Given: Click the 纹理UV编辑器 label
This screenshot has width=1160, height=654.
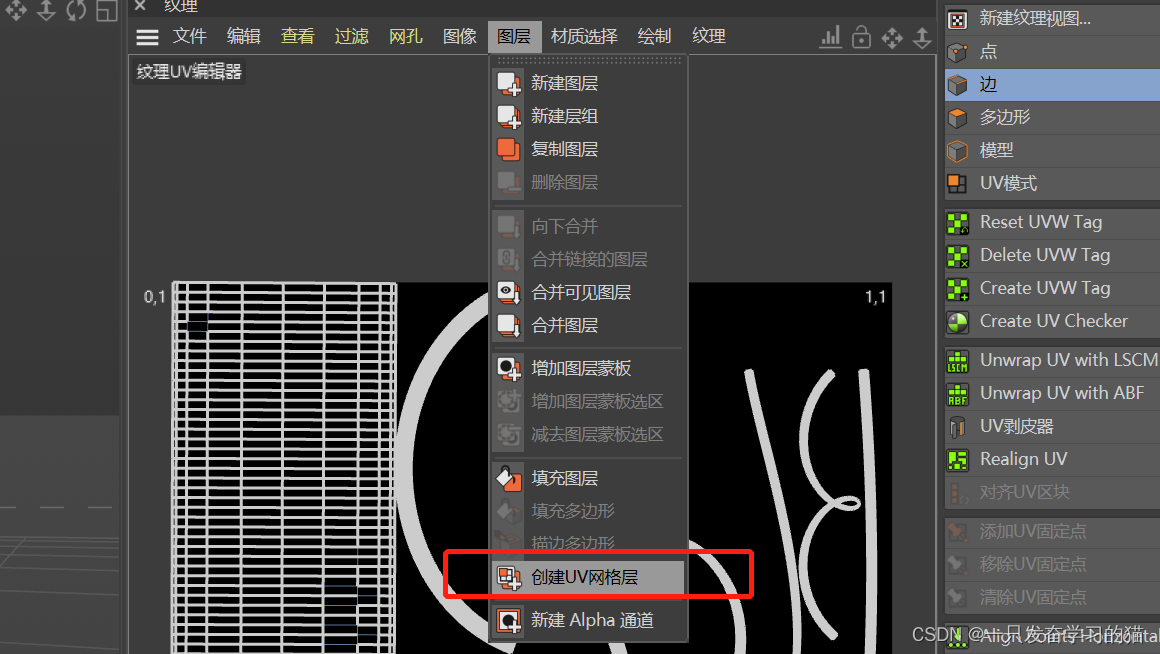Looking at the screenshot, I should [x=189, y=72].
